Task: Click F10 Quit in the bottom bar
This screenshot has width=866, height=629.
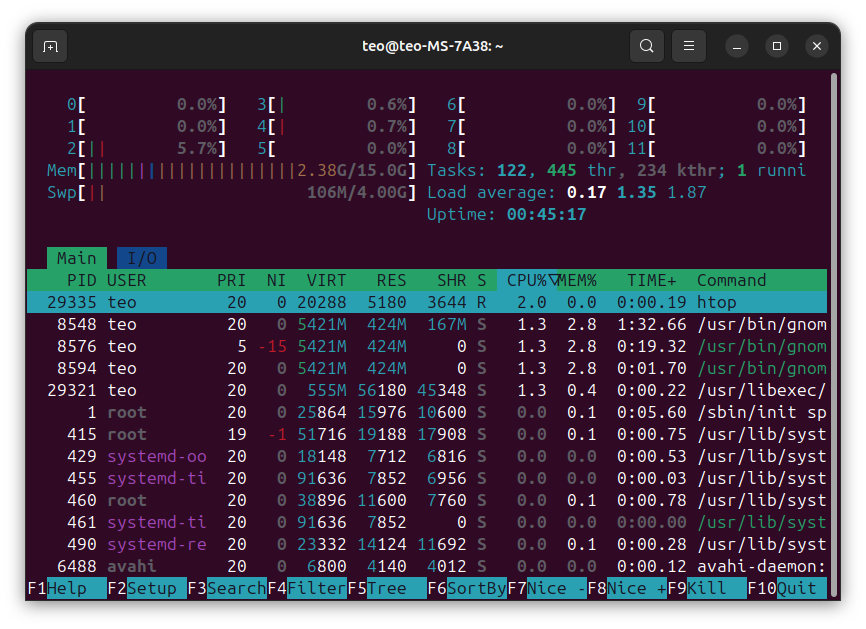Action: pos(787,588)
